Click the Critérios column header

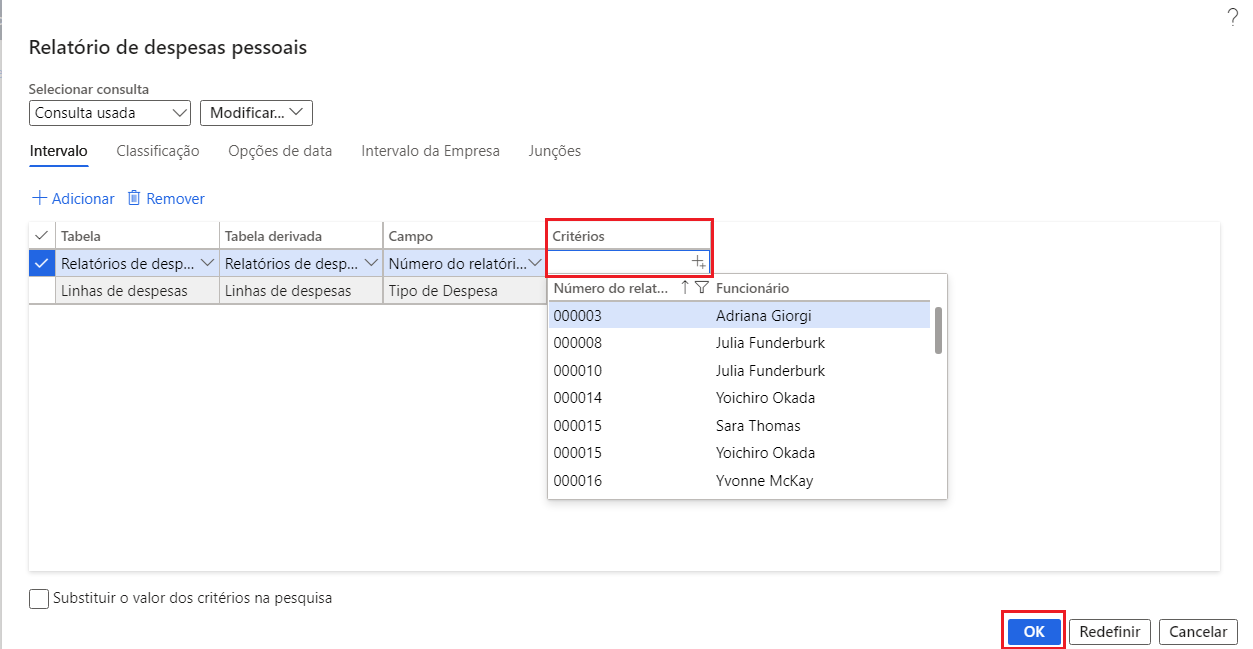pyautogui.click(x=629, y=236)
